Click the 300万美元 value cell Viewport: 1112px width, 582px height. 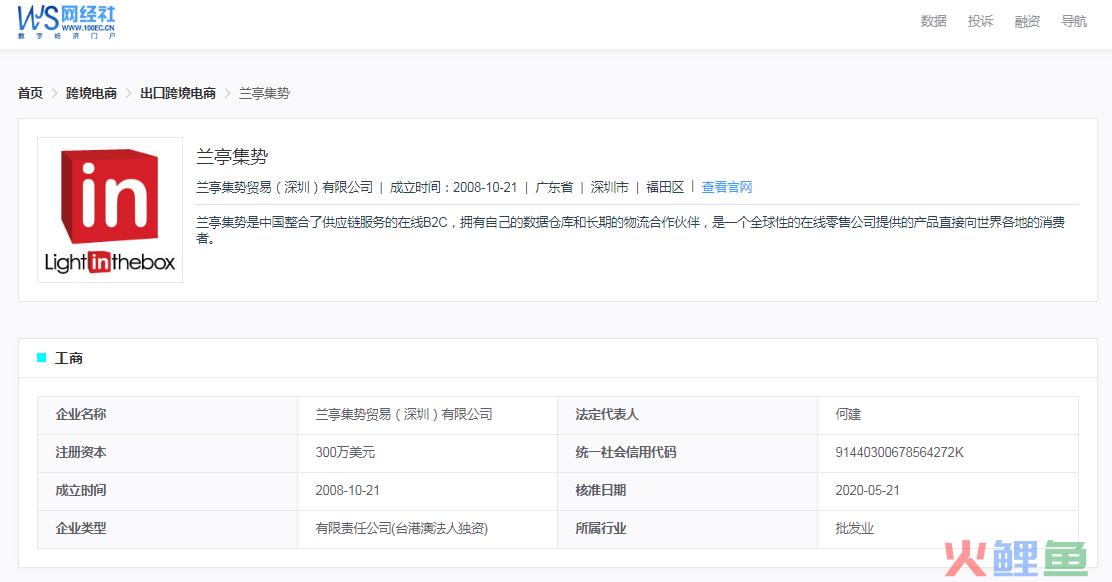coord(428,453)
